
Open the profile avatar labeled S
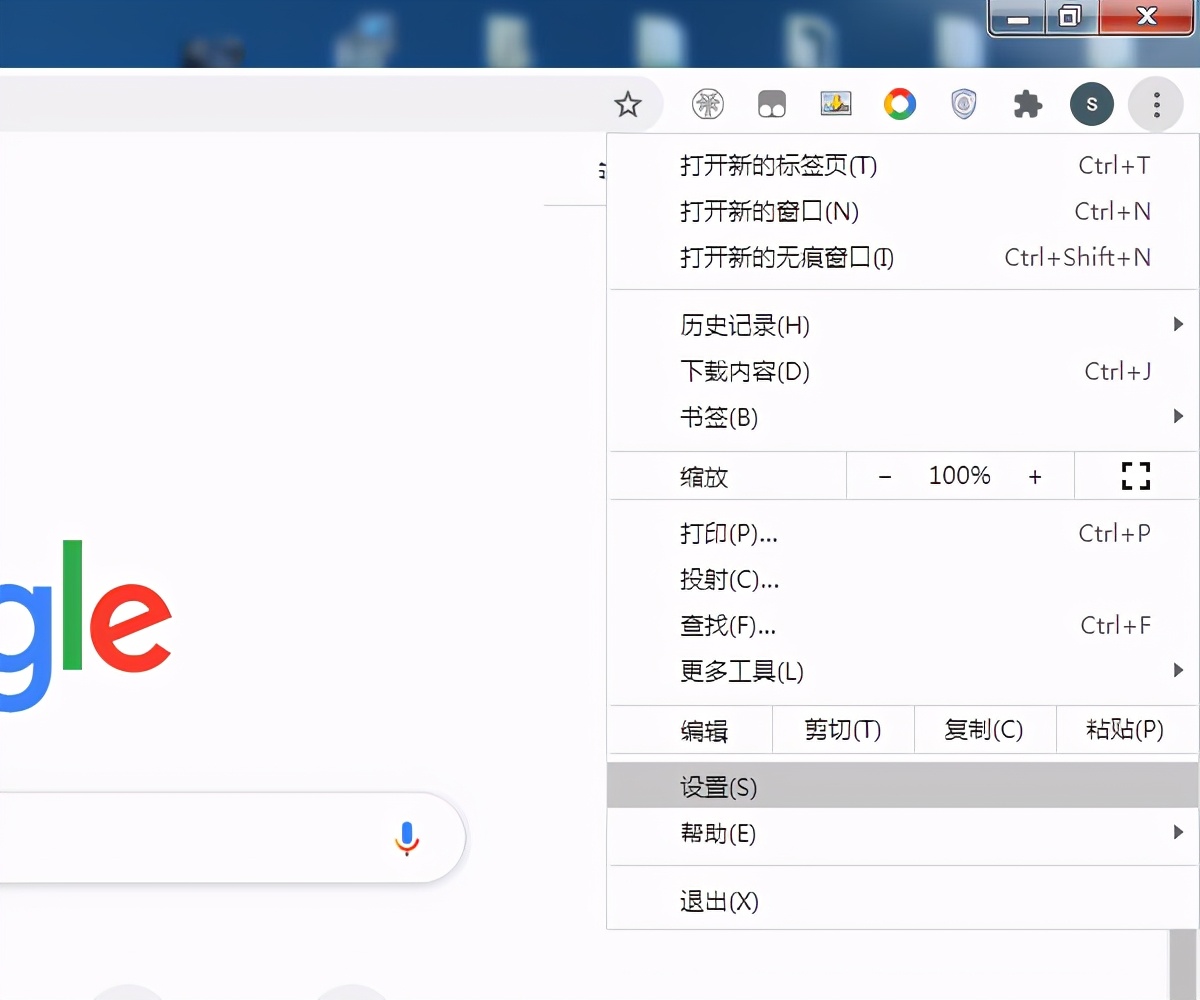[x=1091, y=103]
